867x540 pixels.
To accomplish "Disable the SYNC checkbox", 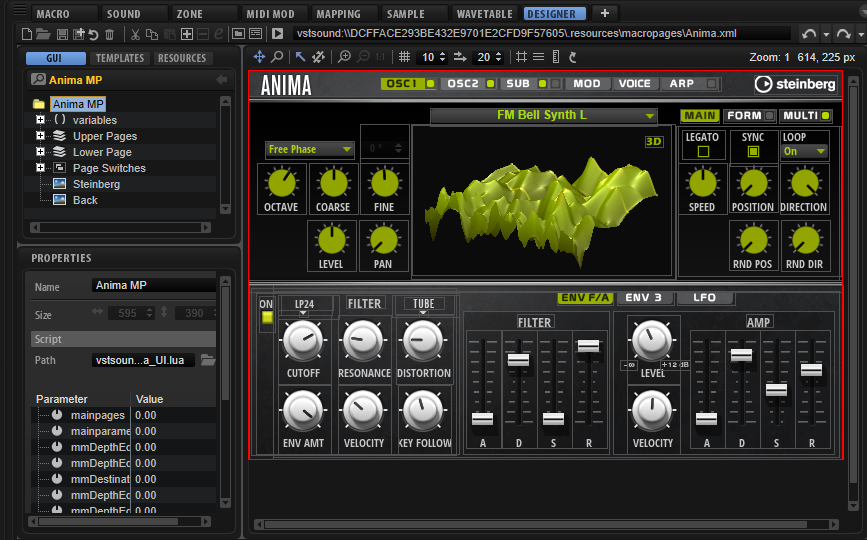I will [753, 151].
